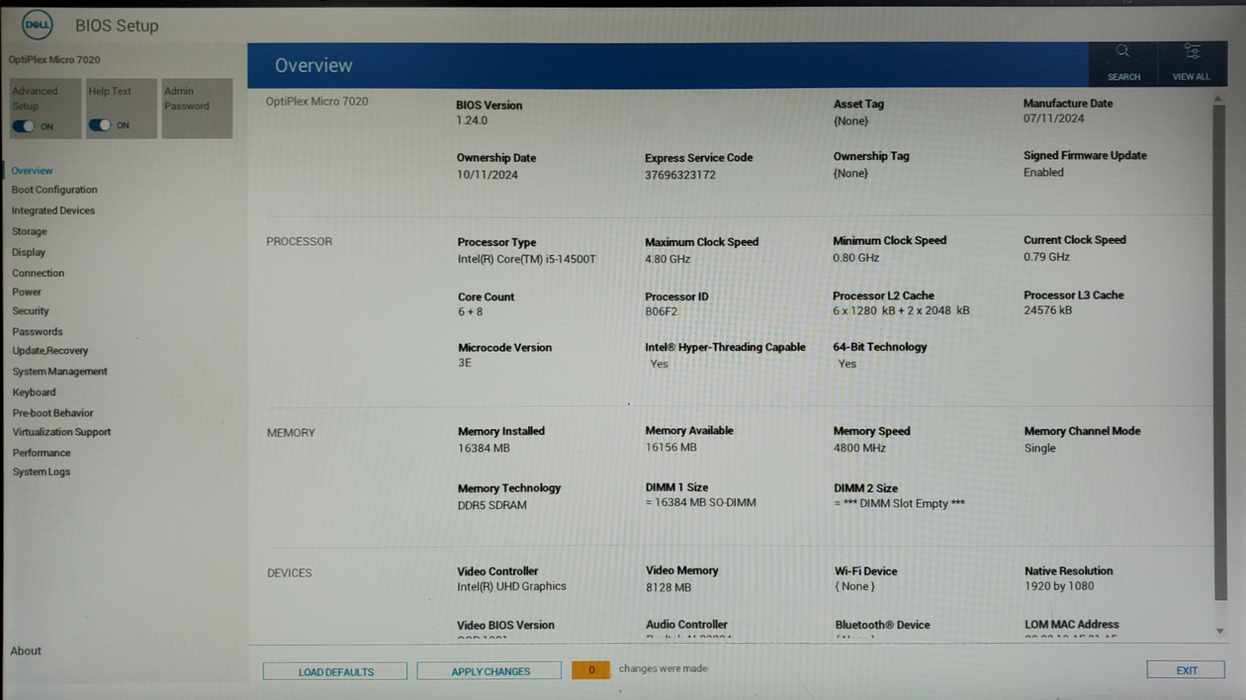Open the Admin Password panel
The width and height of the screenshot is (1246, 700).
(197, 108)
